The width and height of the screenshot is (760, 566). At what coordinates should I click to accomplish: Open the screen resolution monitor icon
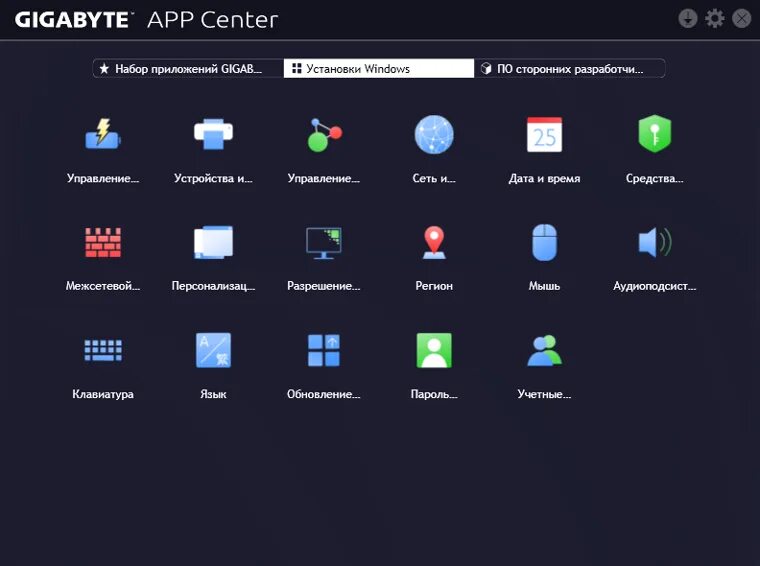[324, 243]
